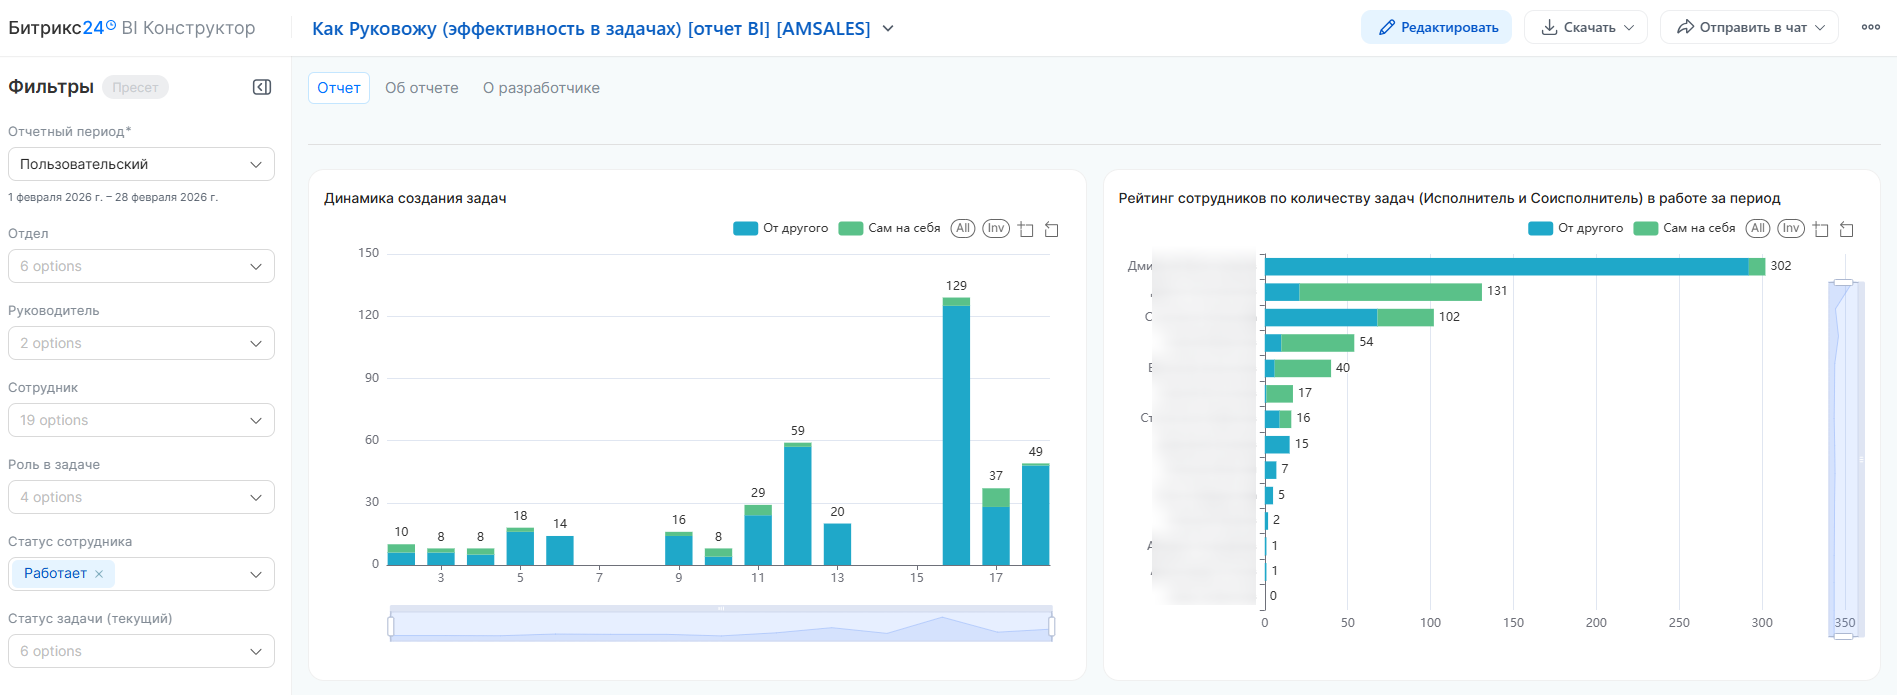This screenshot has height=695, width=1897.
Task: Click the area zoom icon in Динамика chart
Action: [1026, 230]
